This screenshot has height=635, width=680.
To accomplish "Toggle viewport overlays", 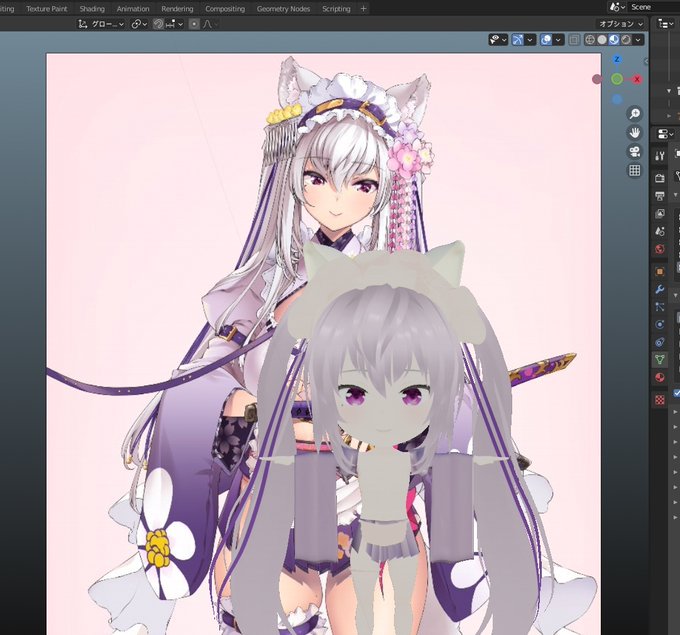I will click(x=546, y=40).
